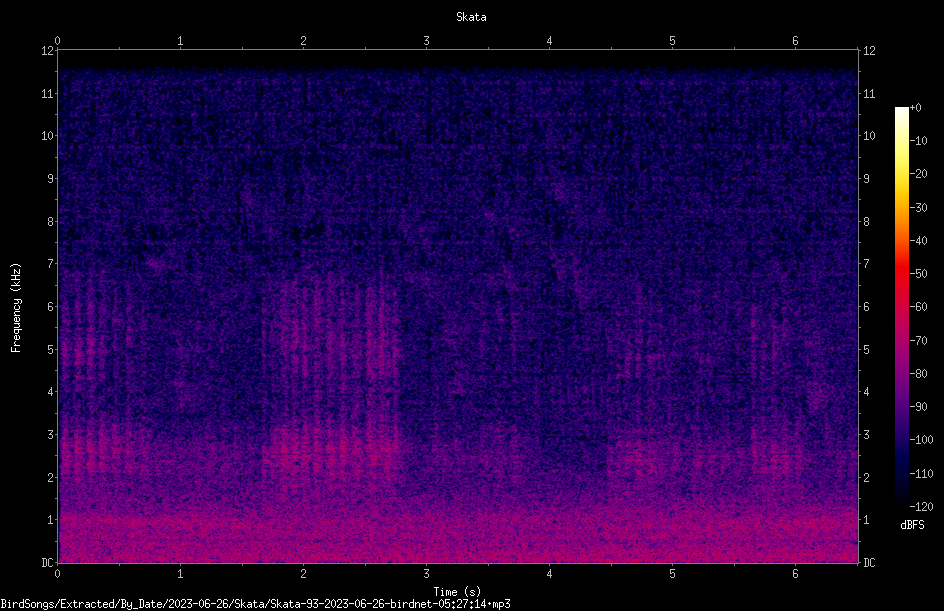Image resolution: width=944 pixels, height=611 pixels.
Task: Click the 'DC' label on the left frequency axis
Action: 47,563
